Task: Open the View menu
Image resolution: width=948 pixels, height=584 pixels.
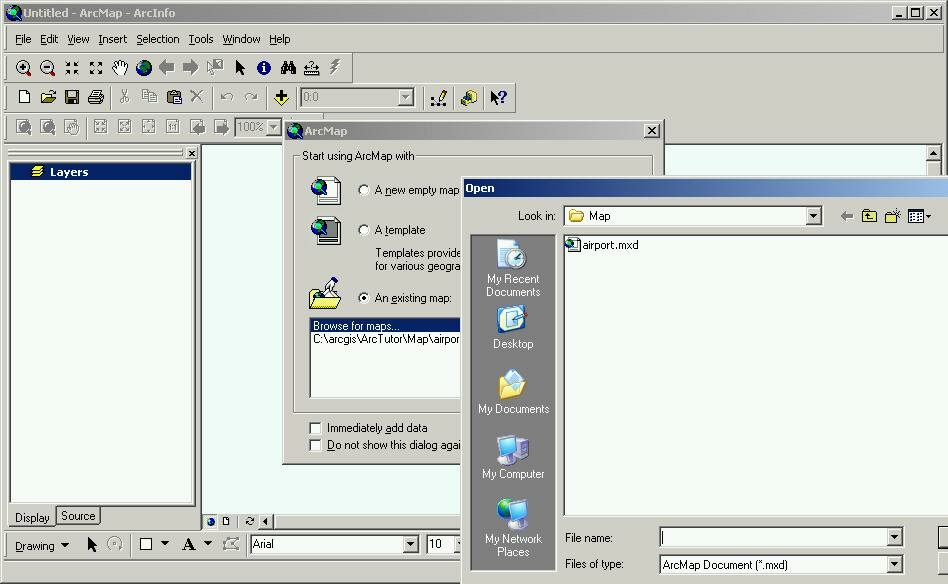Action: [78, 39]
